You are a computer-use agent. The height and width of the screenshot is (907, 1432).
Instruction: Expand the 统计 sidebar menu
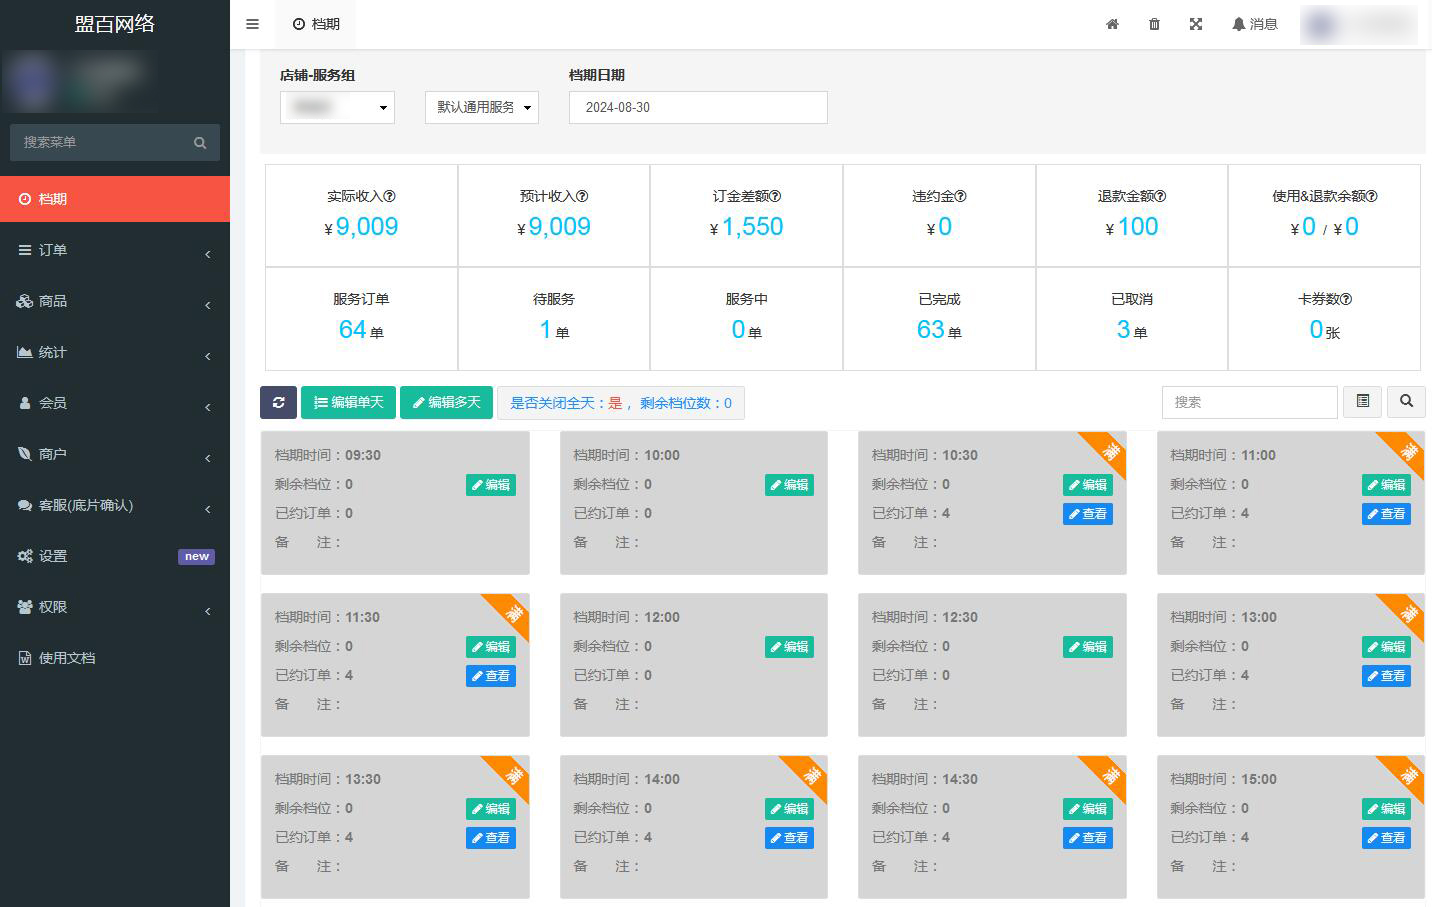tap(115, 352)
